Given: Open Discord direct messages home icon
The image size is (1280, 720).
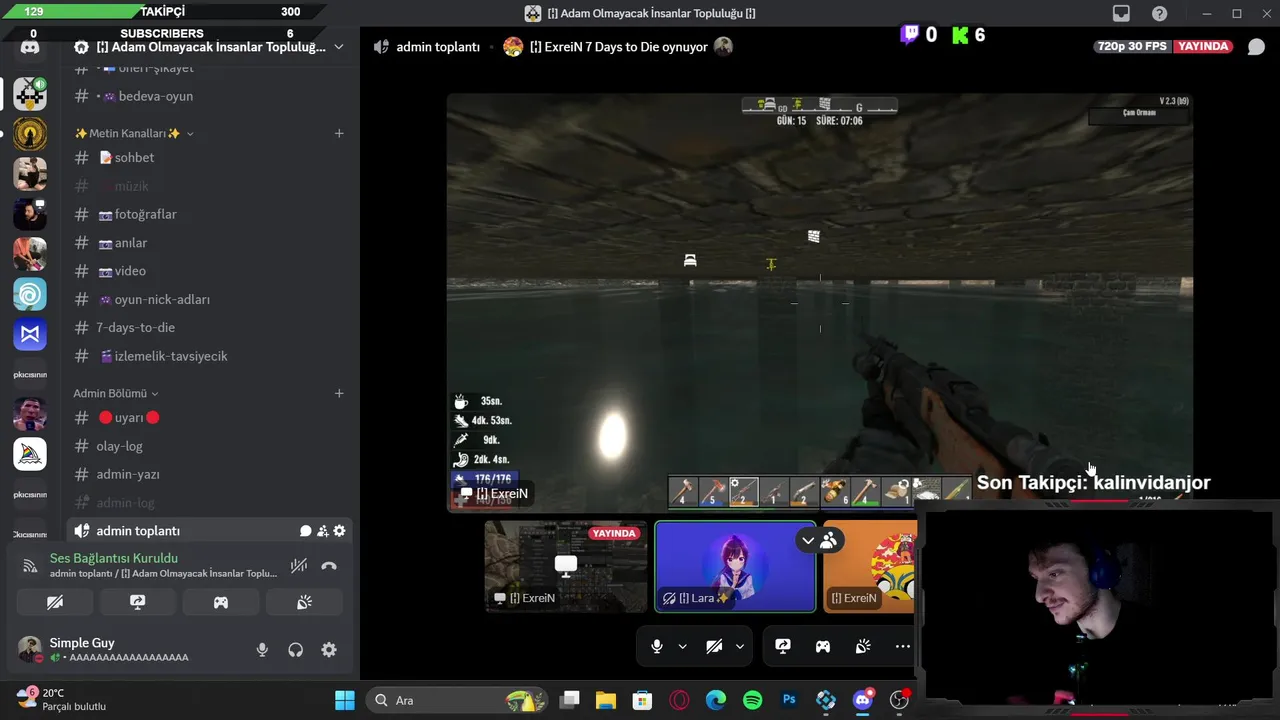Looking at the screenshot, I should click(x=30, y=47).
